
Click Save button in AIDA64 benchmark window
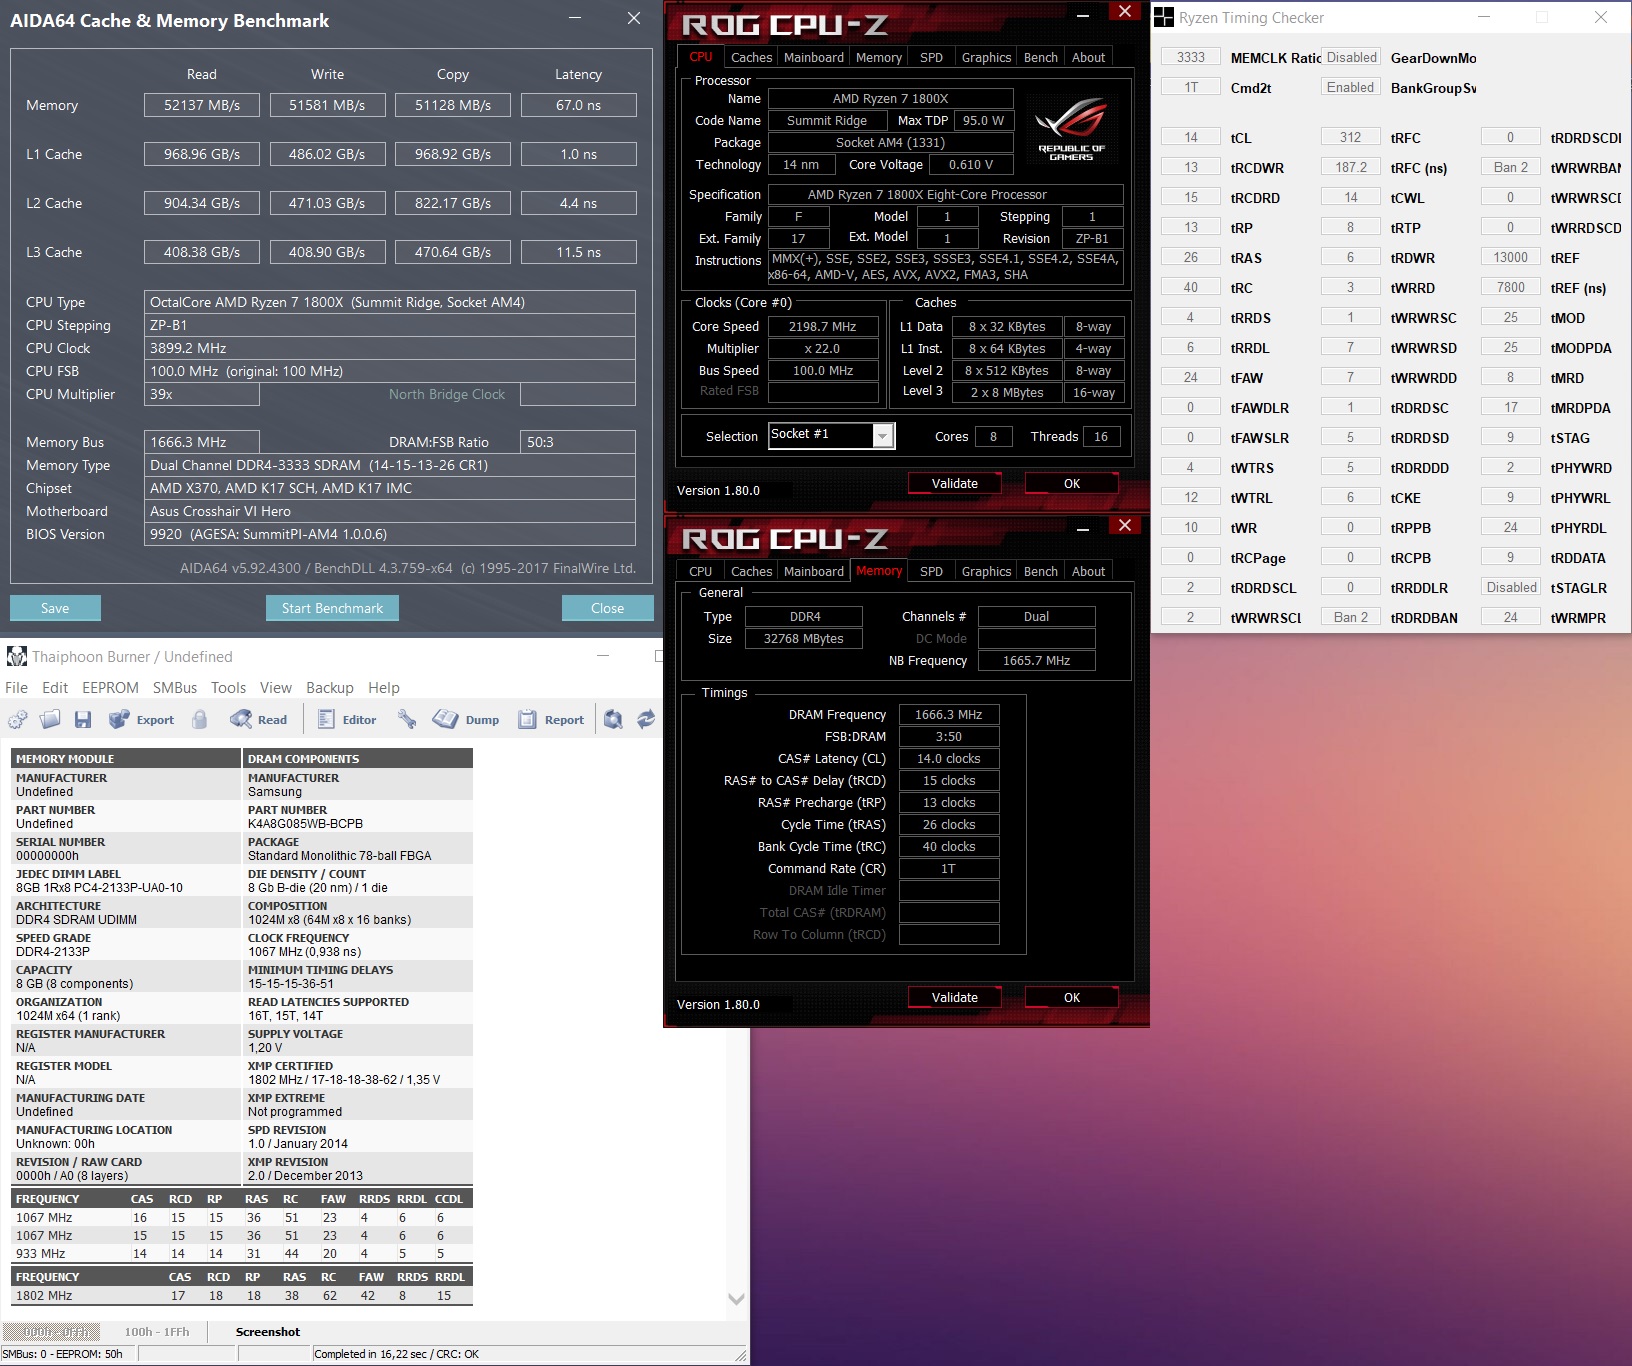coord(55,608)
